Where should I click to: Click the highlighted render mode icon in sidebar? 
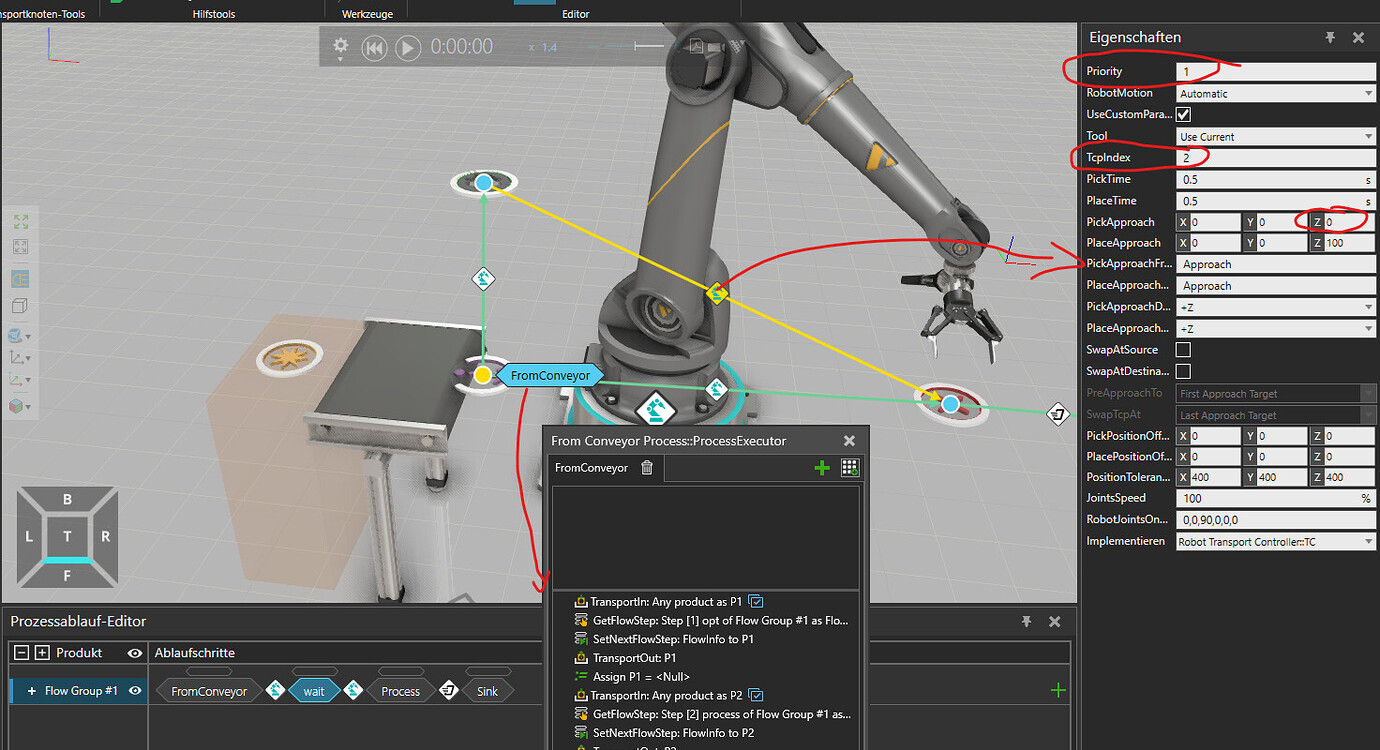22,279
